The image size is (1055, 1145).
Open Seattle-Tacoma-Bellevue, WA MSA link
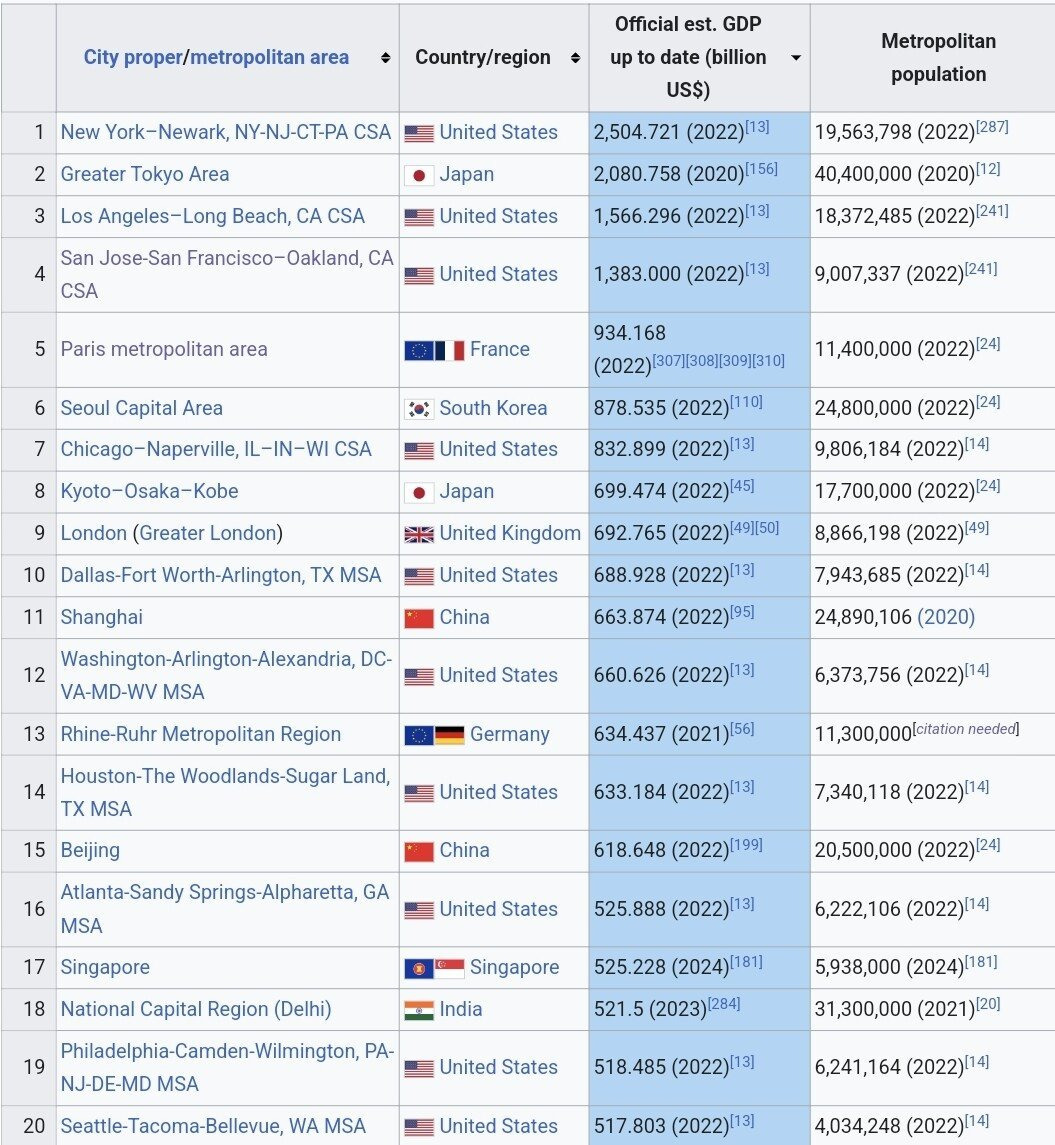[213, 1126]
